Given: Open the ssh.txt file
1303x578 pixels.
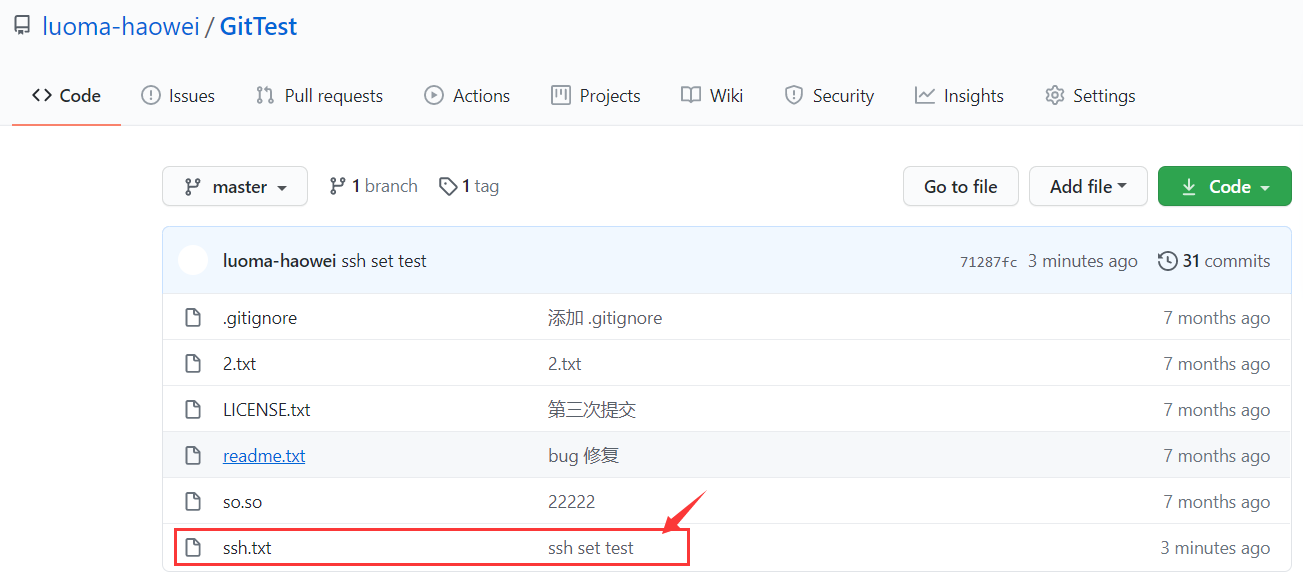Looking at the screenshot, I should click(247, 548).
